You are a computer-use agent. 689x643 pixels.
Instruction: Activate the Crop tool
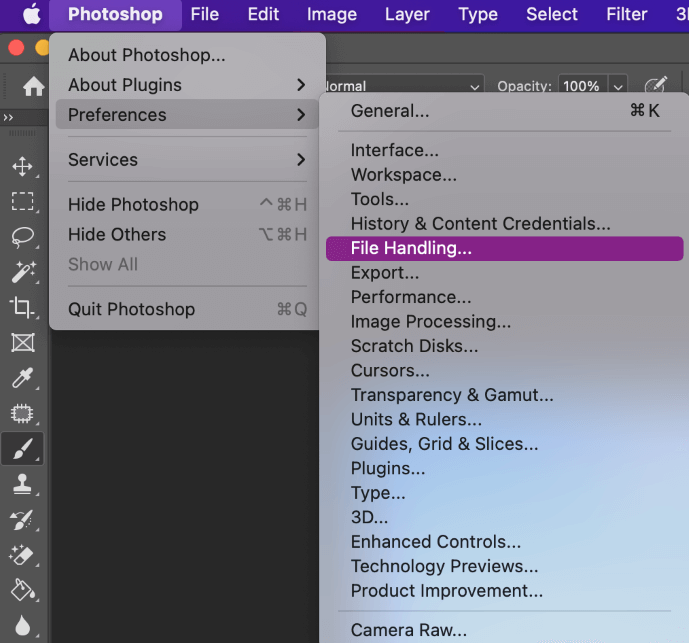(22, 307)
